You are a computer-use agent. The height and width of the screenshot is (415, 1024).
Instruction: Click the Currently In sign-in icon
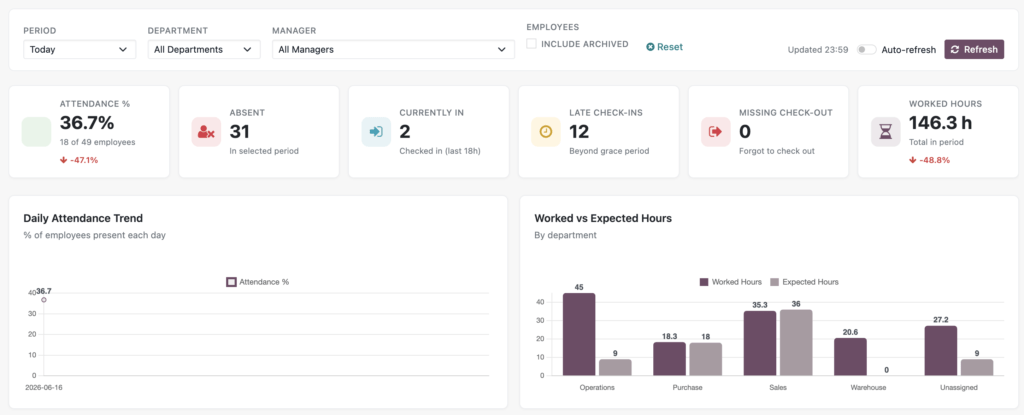pyautogui.click(x=376, y=132)
